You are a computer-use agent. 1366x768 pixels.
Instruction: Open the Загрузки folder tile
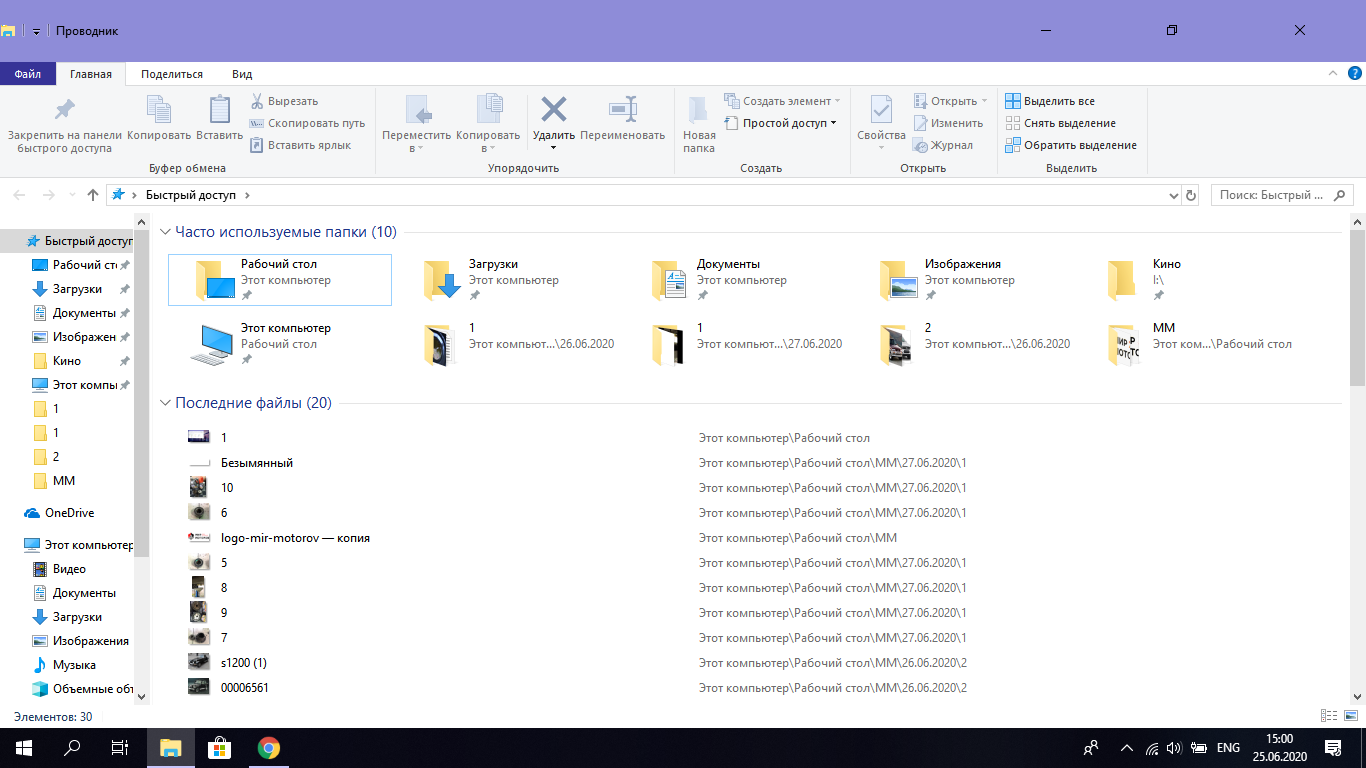[x=508, y=279]
